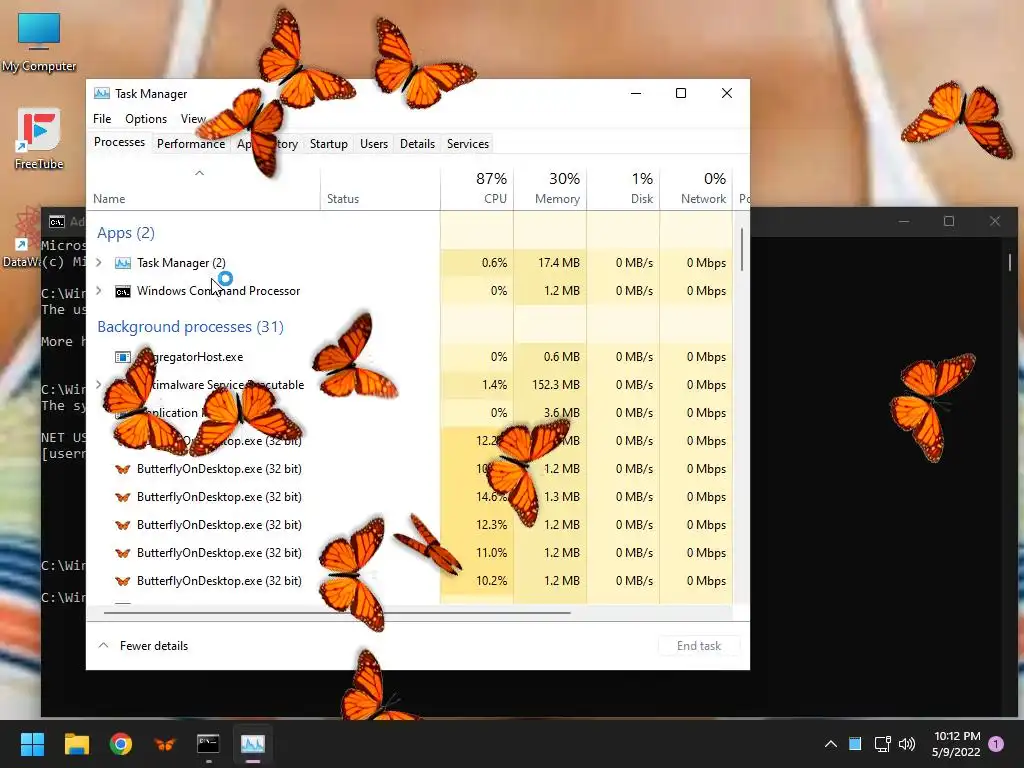Open the File menu in Task Manager
Viewport: 1024px width, 768px height.
click(x=102, y=119)
